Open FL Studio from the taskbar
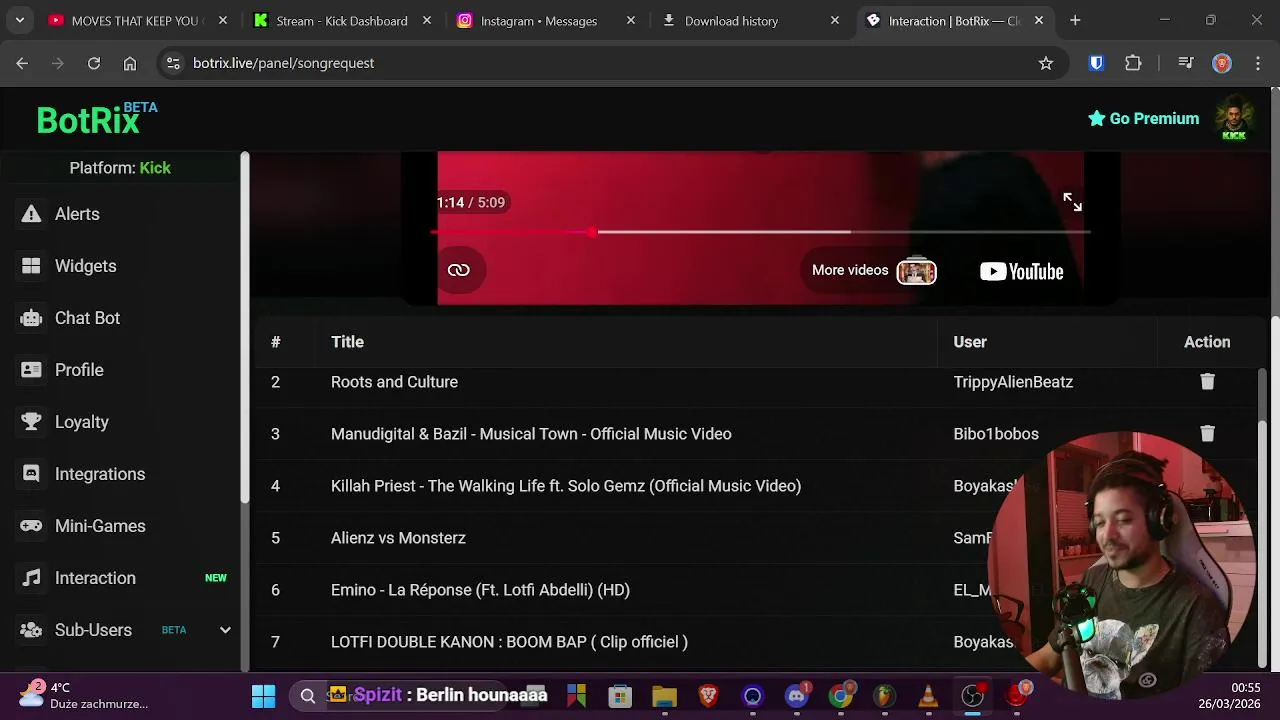 click(885, 696)
